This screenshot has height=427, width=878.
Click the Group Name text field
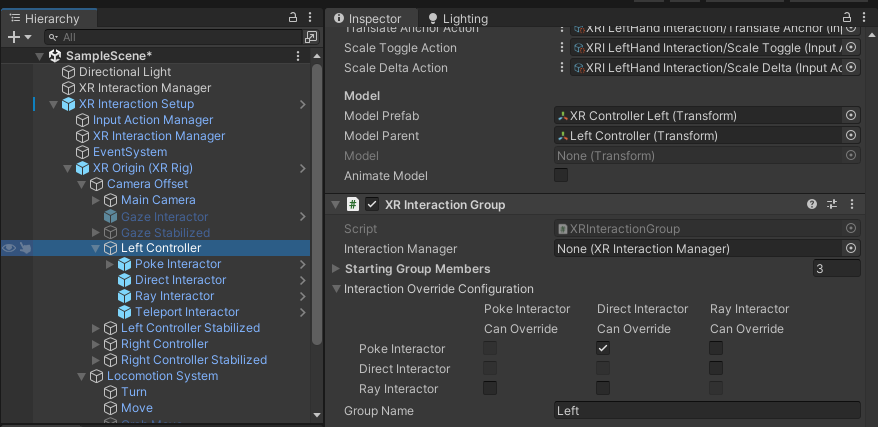[706, 410]
